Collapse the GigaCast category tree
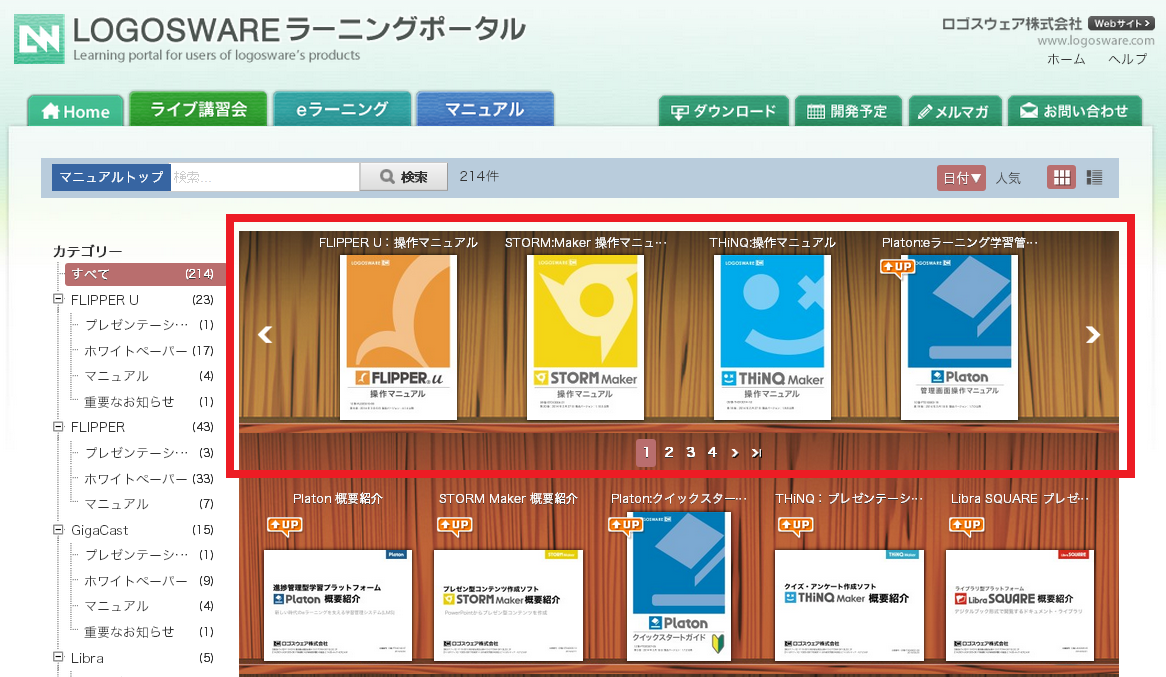The image size is (1166, 677). click(x=58, y=529)
